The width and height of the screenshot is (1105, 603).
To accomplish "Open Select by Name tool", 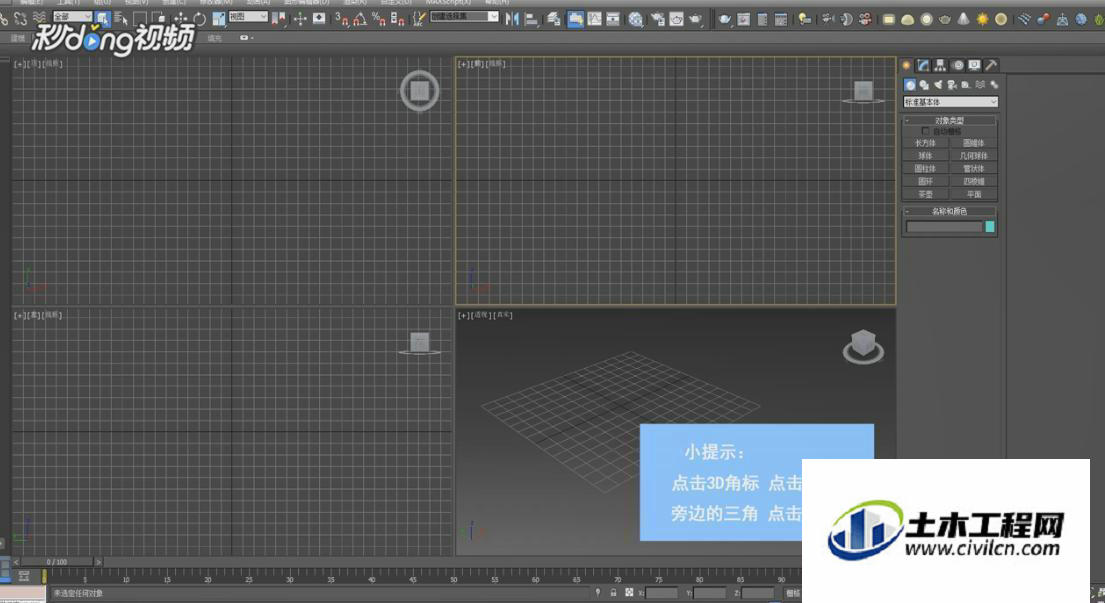I will (x=121, y=19).
